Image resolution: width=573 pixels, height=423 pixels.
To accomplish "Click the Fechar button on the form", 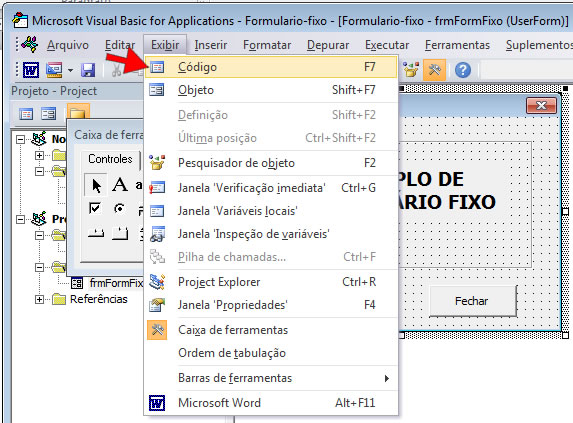I will tap(473, 301).
